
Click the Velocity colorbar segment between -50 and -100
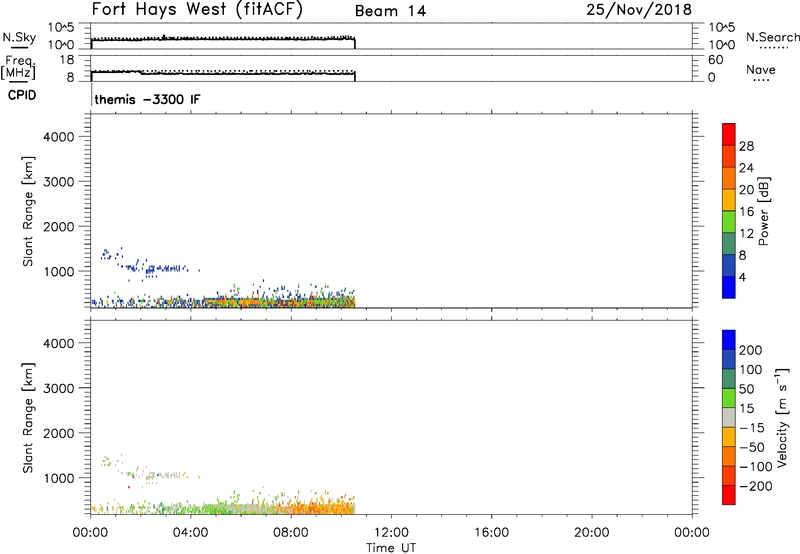[729, 456]
